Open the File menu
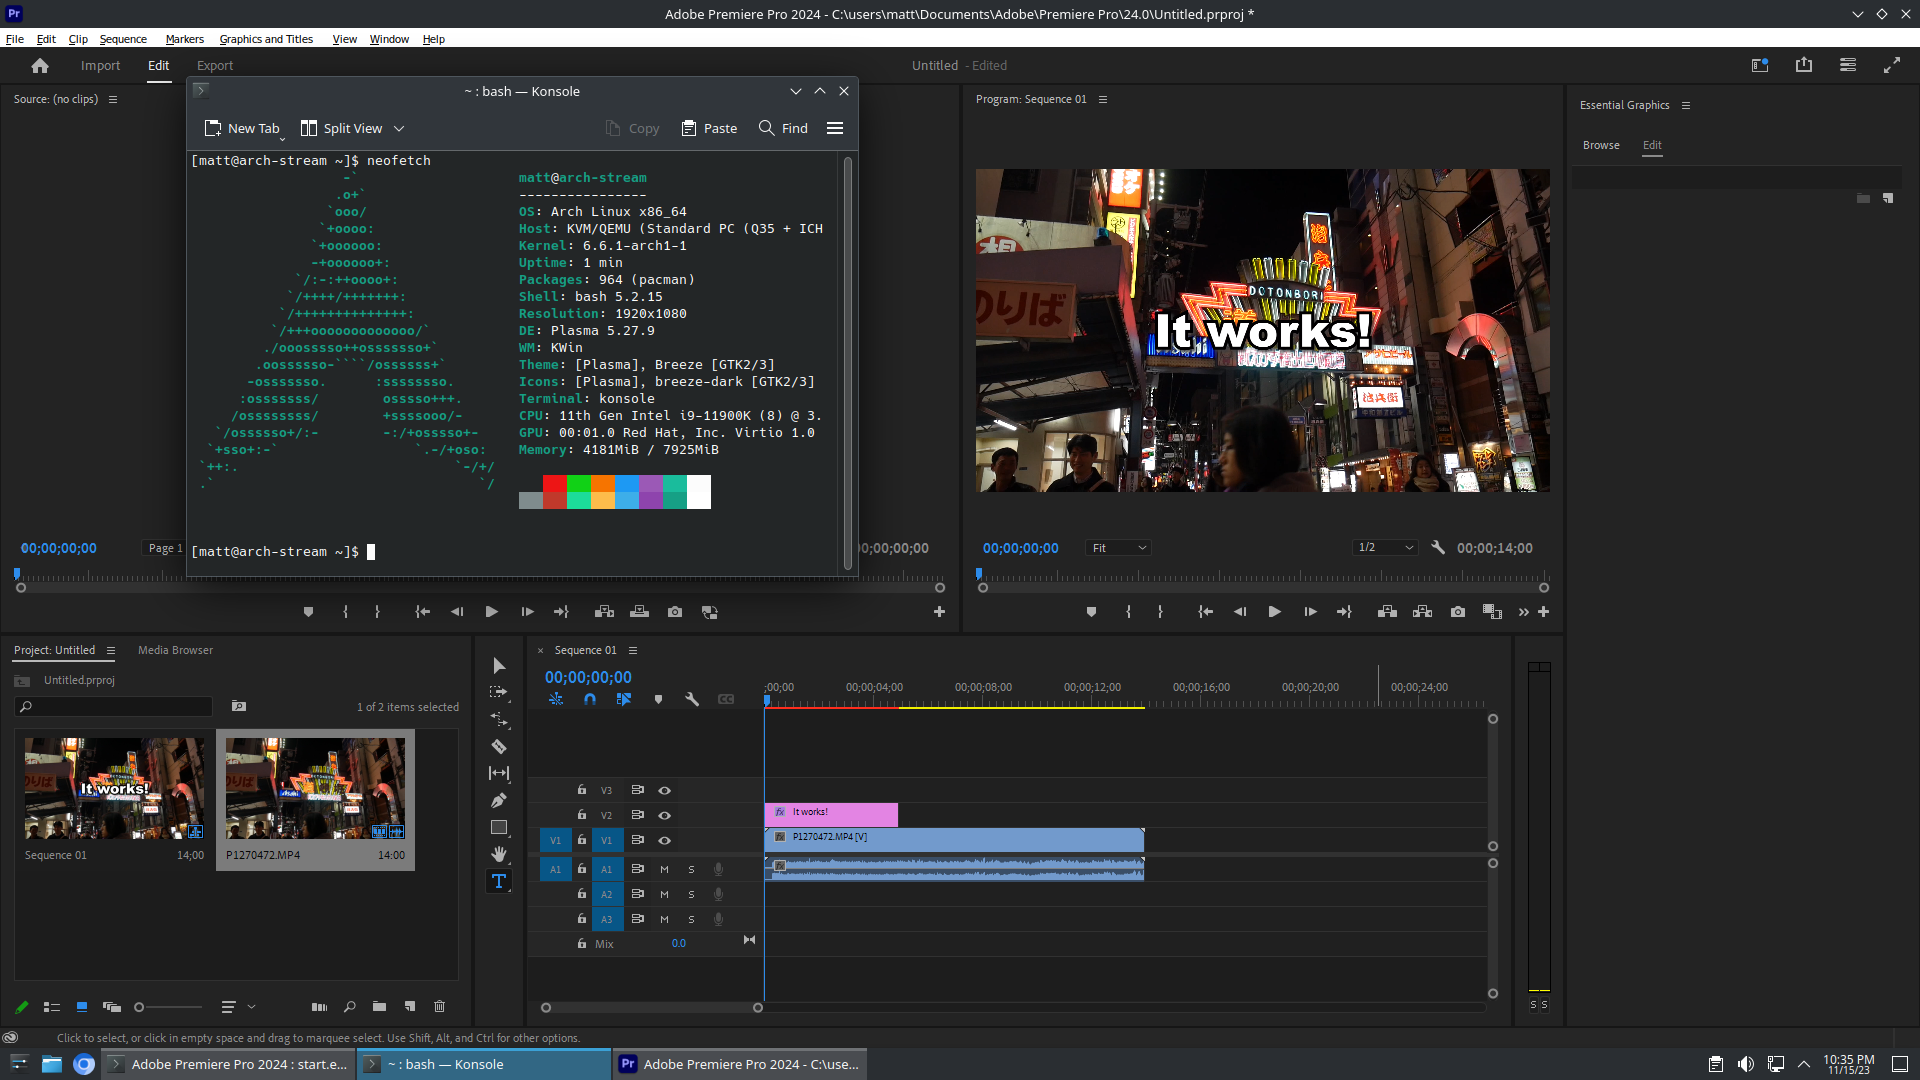1920x1080 pixels. point(15,39)
